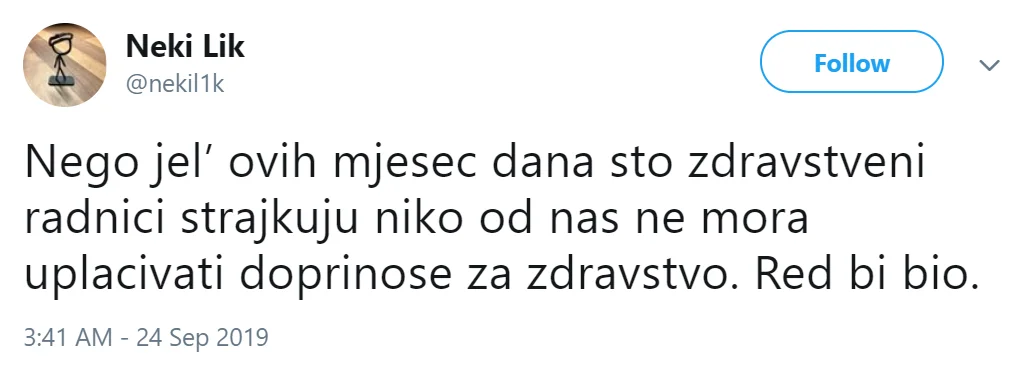Click the Follow button
This screenshot has height=370, width=1019.
click(851, 62)
